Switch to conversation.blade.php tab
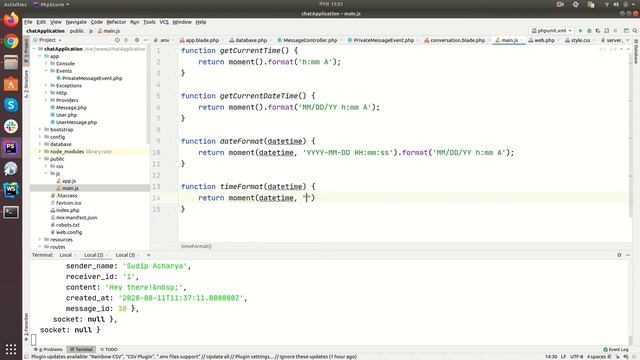Screen dimensions: 640x360 click(454, 40)
